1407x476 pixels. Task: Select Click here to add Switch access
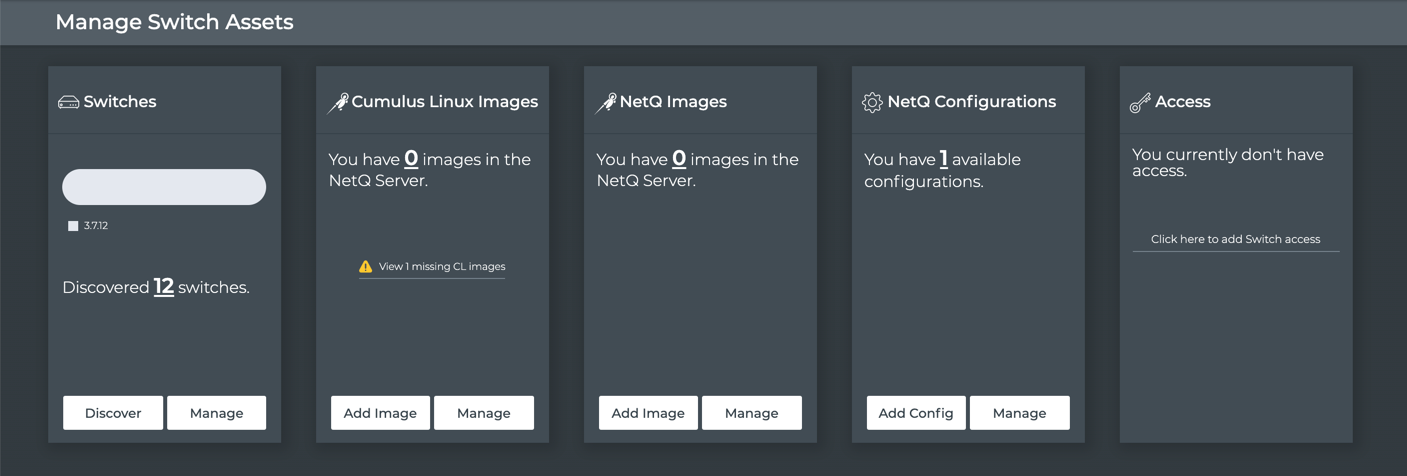click(1235, 239)
